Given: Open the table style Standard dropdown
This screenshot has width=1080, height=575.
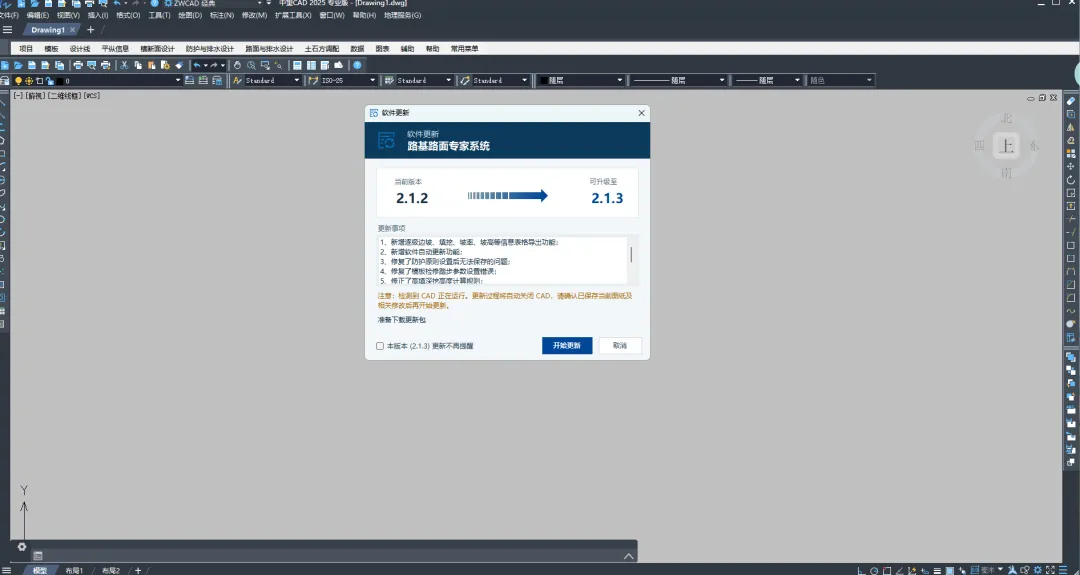Looking at the screenshot, I should pos(448,81).
